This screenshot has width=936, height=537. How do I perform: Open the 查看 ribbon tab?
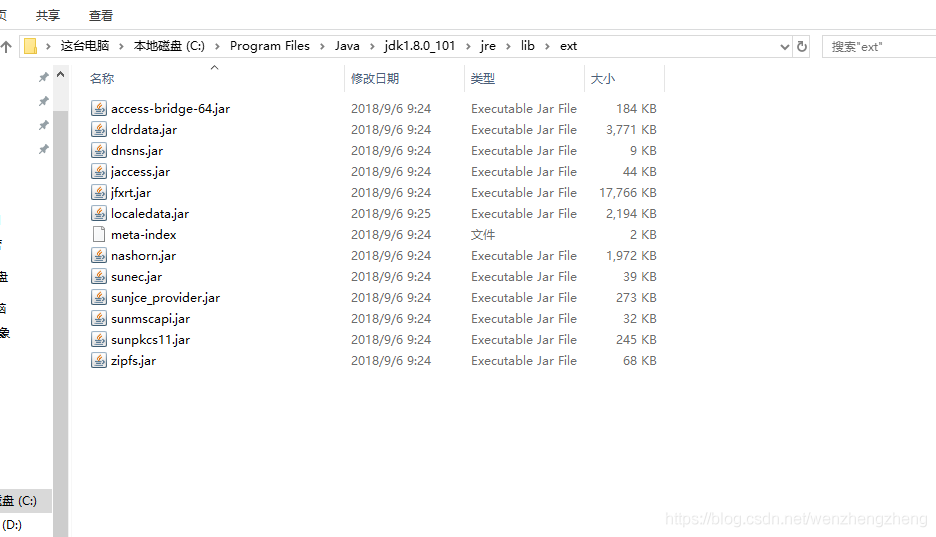[101, 16]
